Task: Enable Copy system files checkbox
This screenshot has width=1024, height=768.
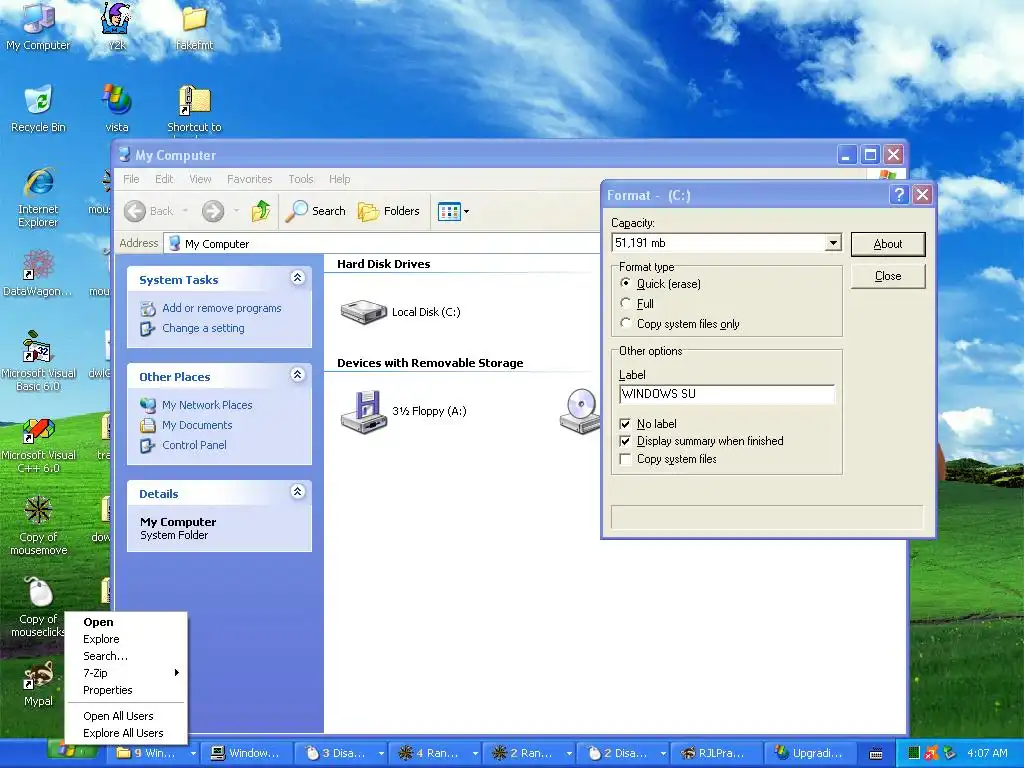Action: click(x=625, y=459)
